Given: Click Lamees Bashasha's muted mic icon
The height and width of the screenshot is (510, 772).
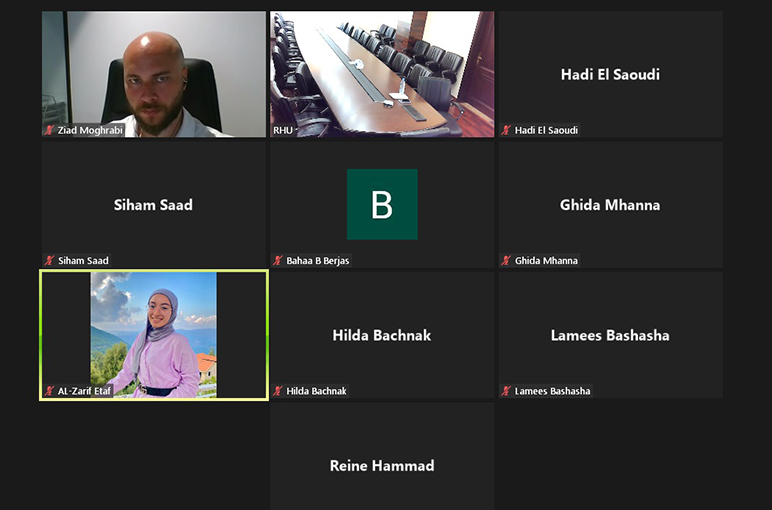Looking at the screenshot, I should 506,391.
